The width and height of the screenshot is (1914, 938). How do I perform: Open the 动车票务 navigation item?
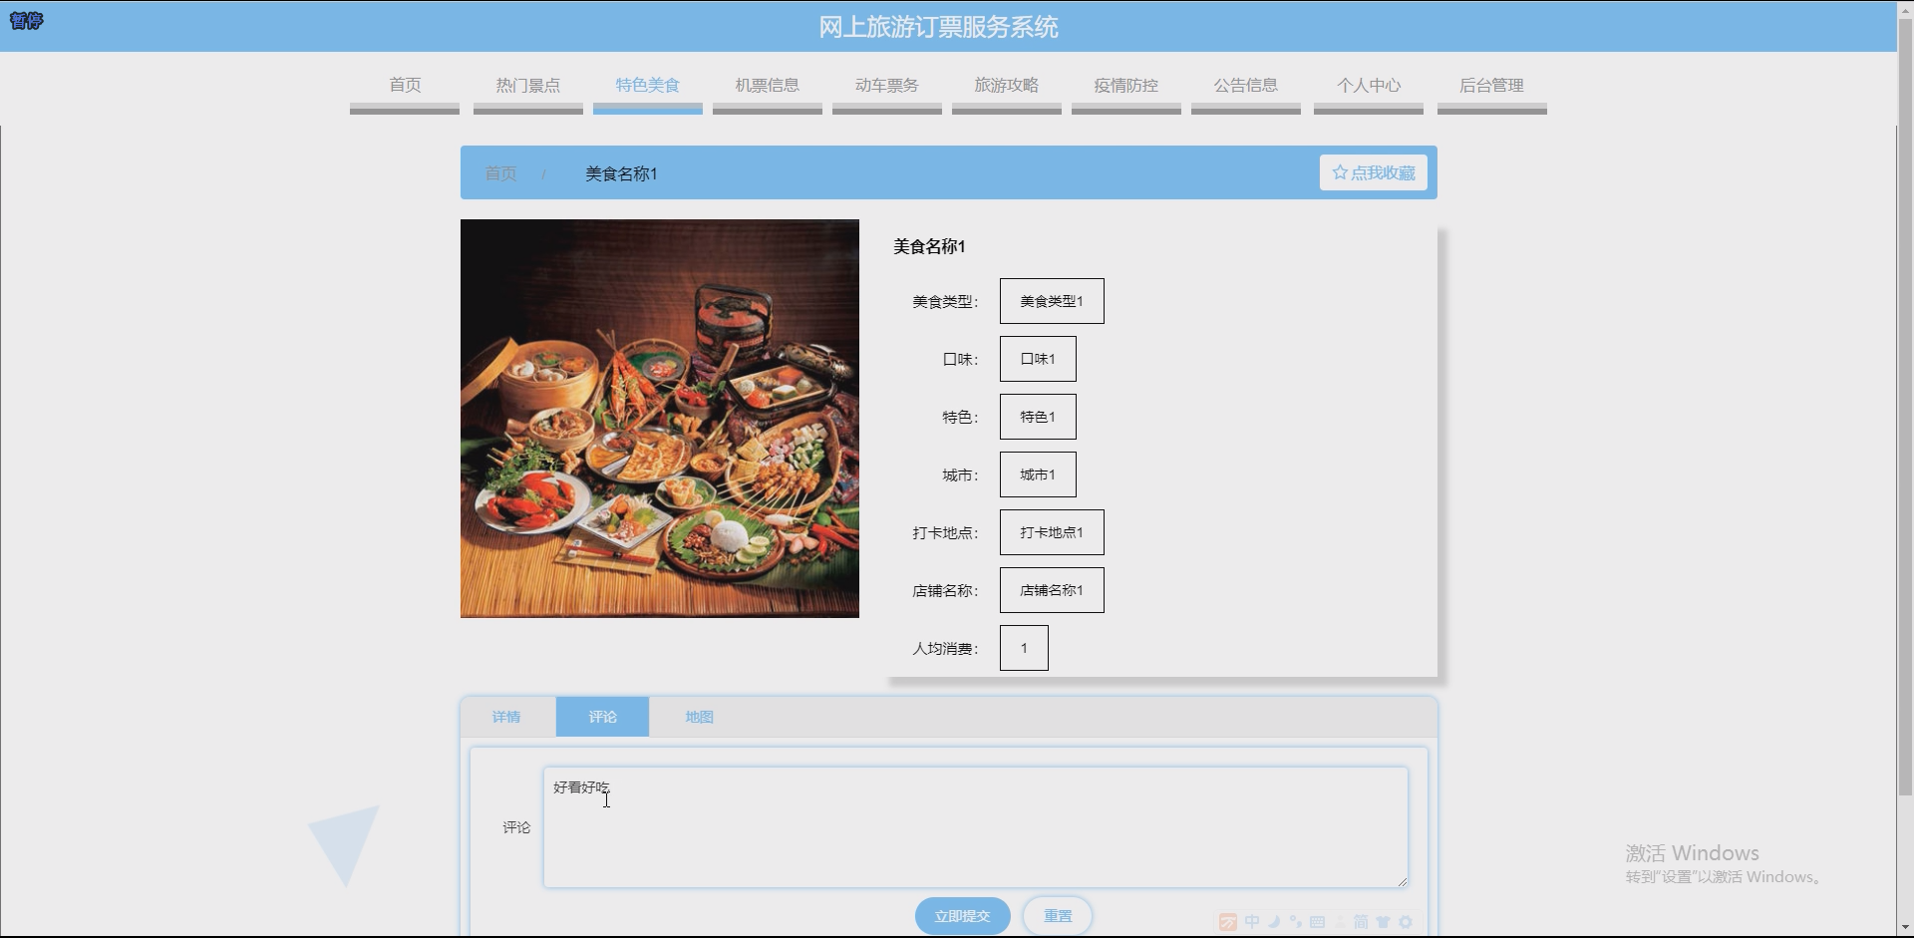tap(887, 85)
